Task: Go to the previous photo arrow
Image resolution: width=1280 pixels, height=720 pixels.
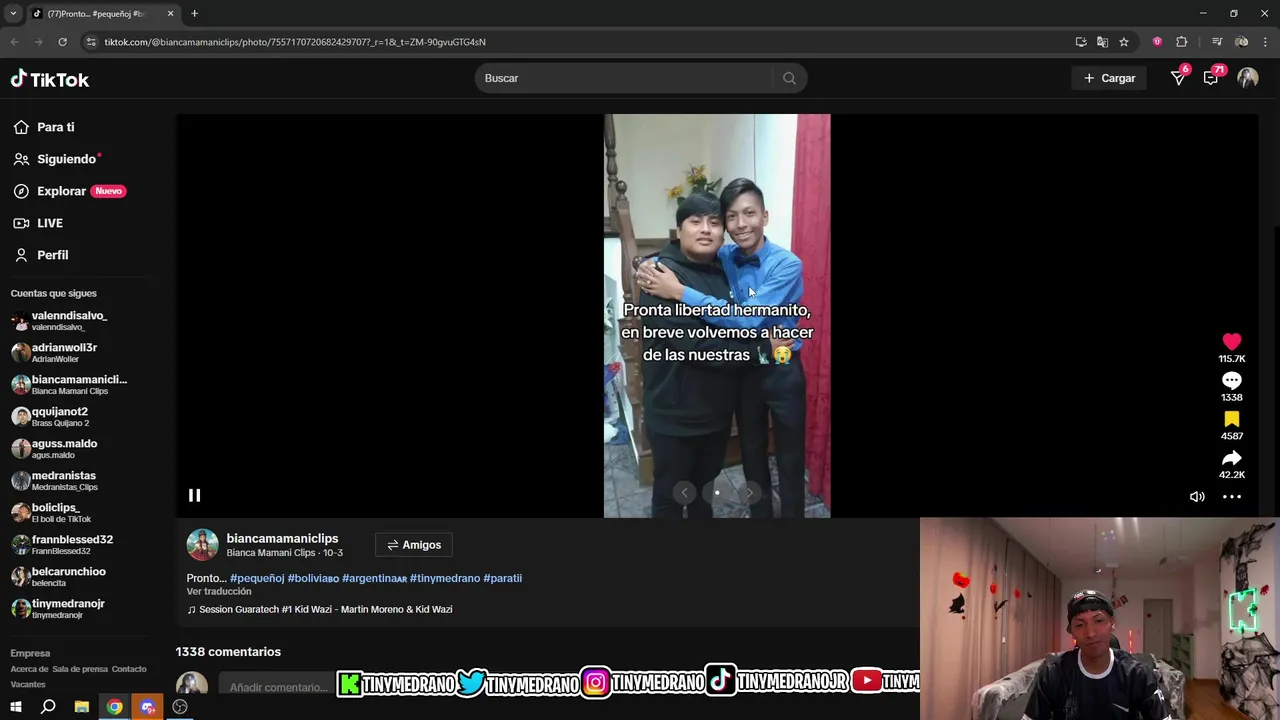Action: coord(684,492)
